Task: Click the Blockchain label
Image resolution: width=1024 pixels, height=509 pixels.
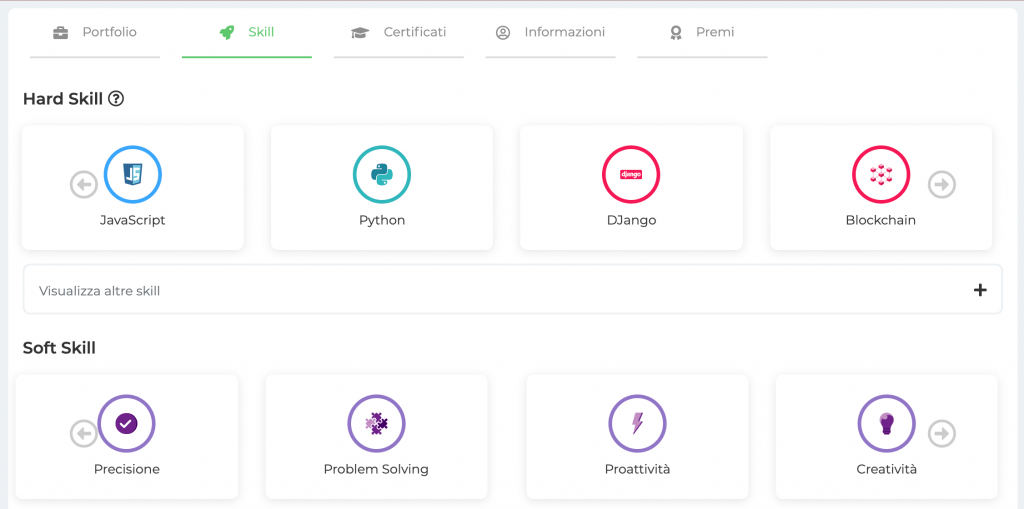Action: coord(880,220)
